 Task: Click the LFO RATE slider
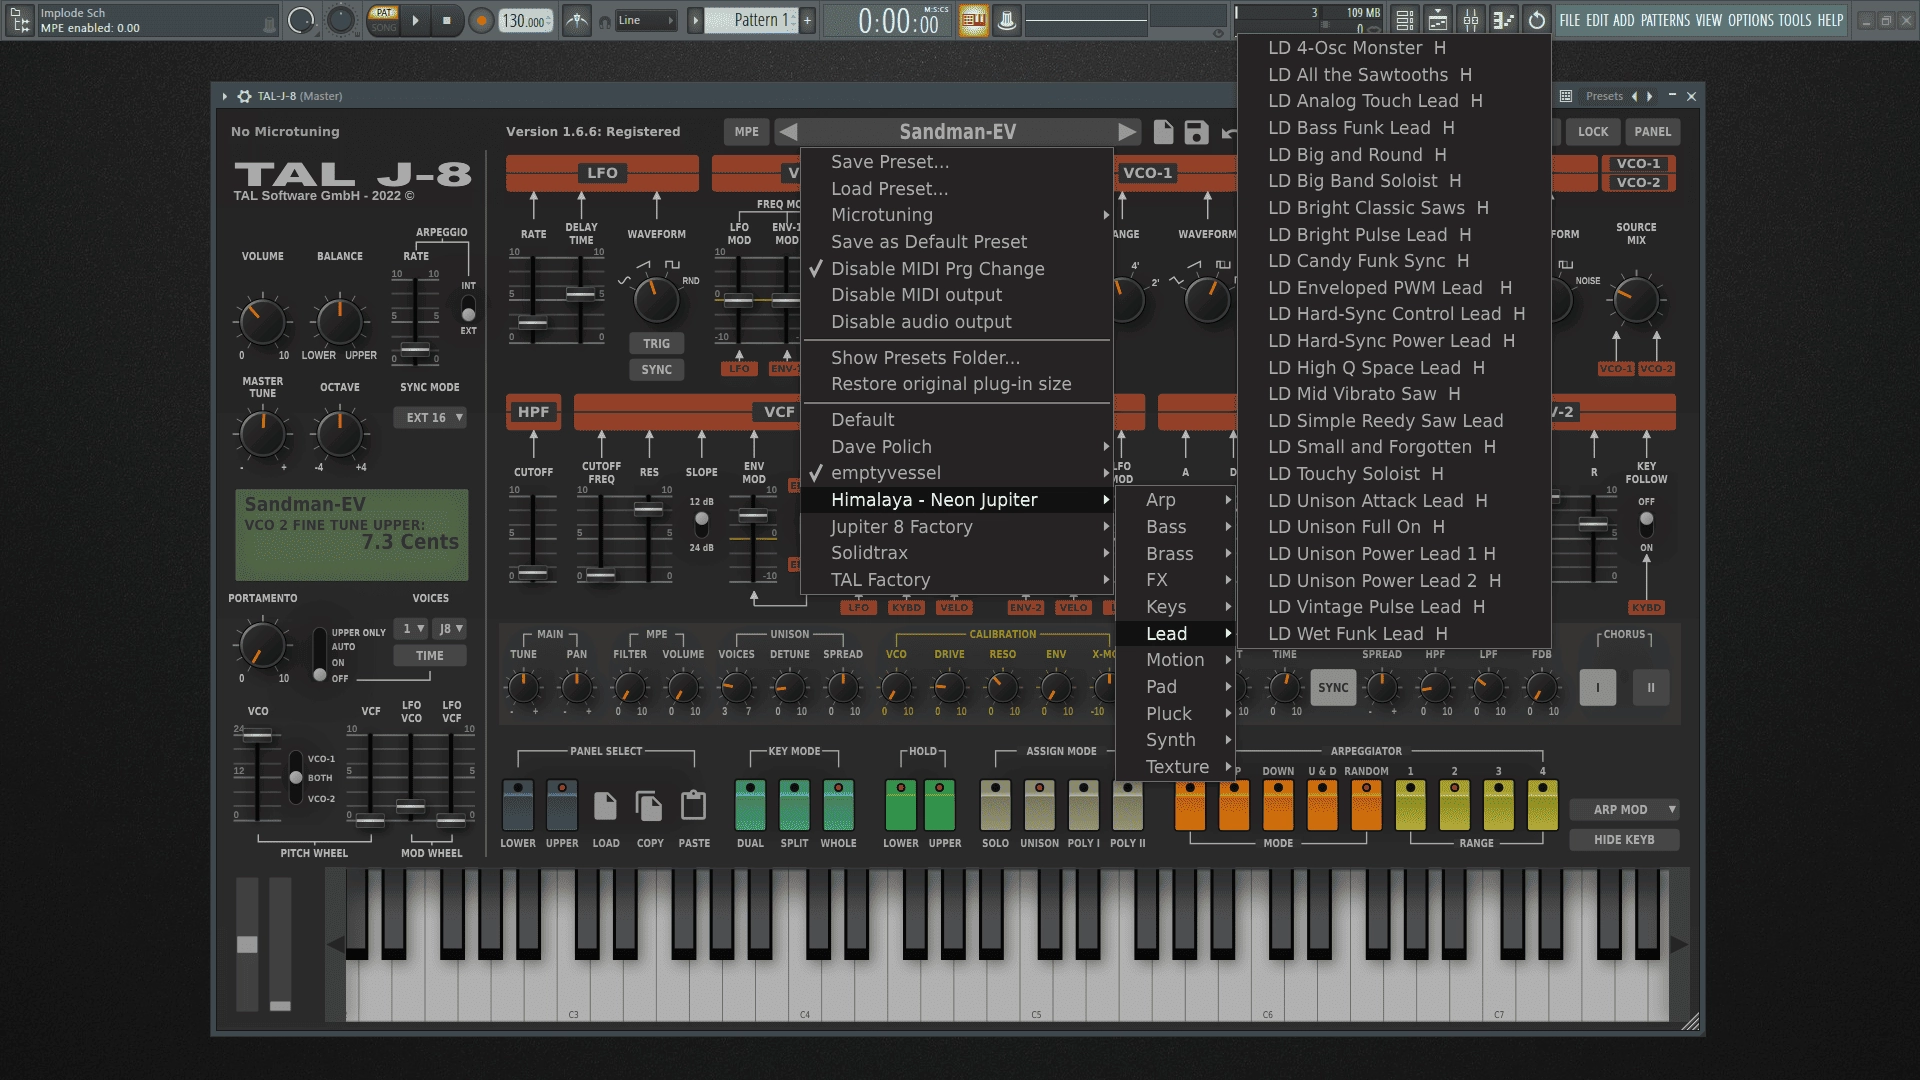[533, 323]
